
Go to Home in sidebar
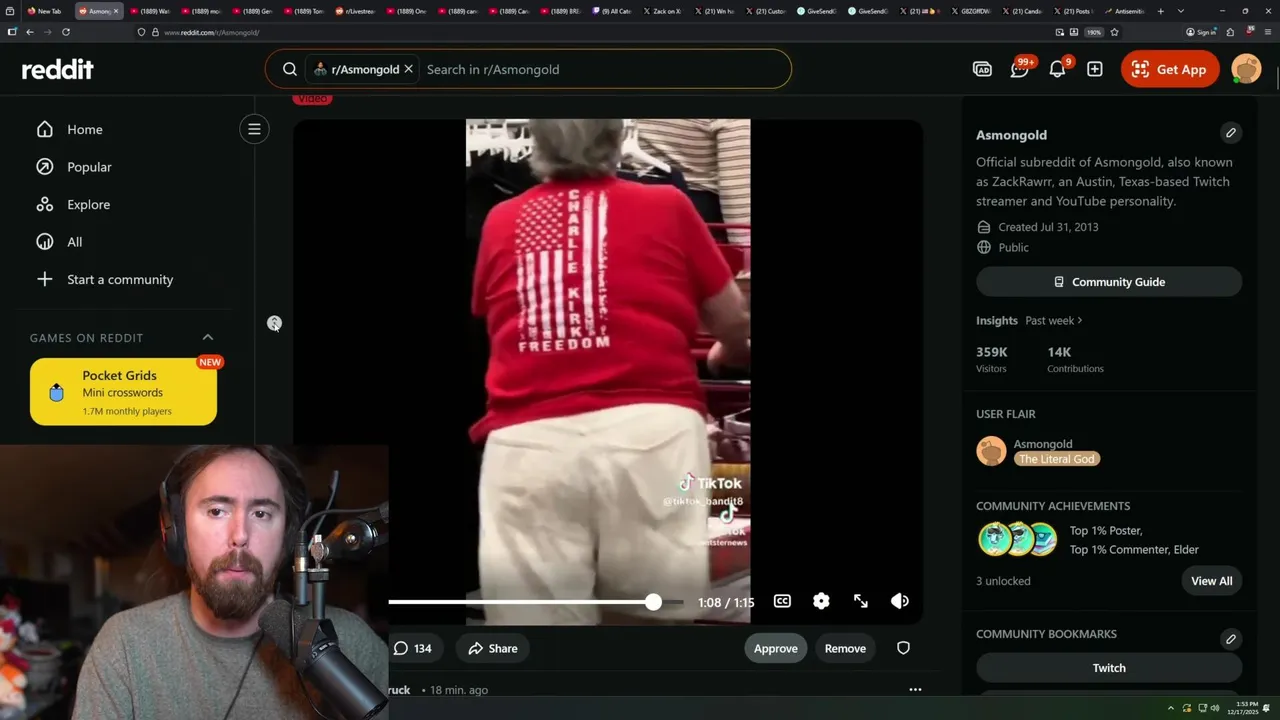85,129
